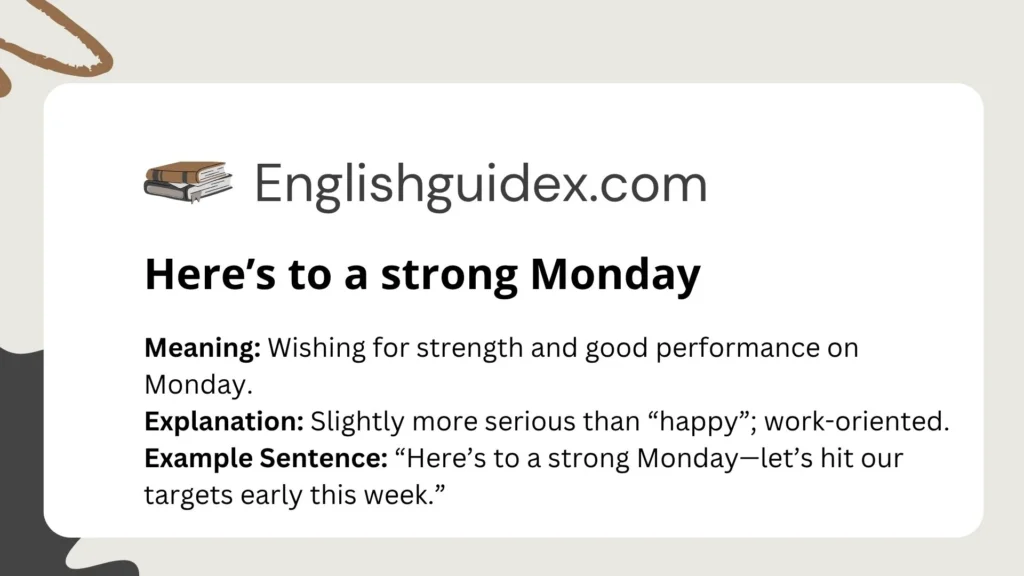1024x576 pixels.
Task: Open the Englishguidex.com site link
Action: coord(480,184)
